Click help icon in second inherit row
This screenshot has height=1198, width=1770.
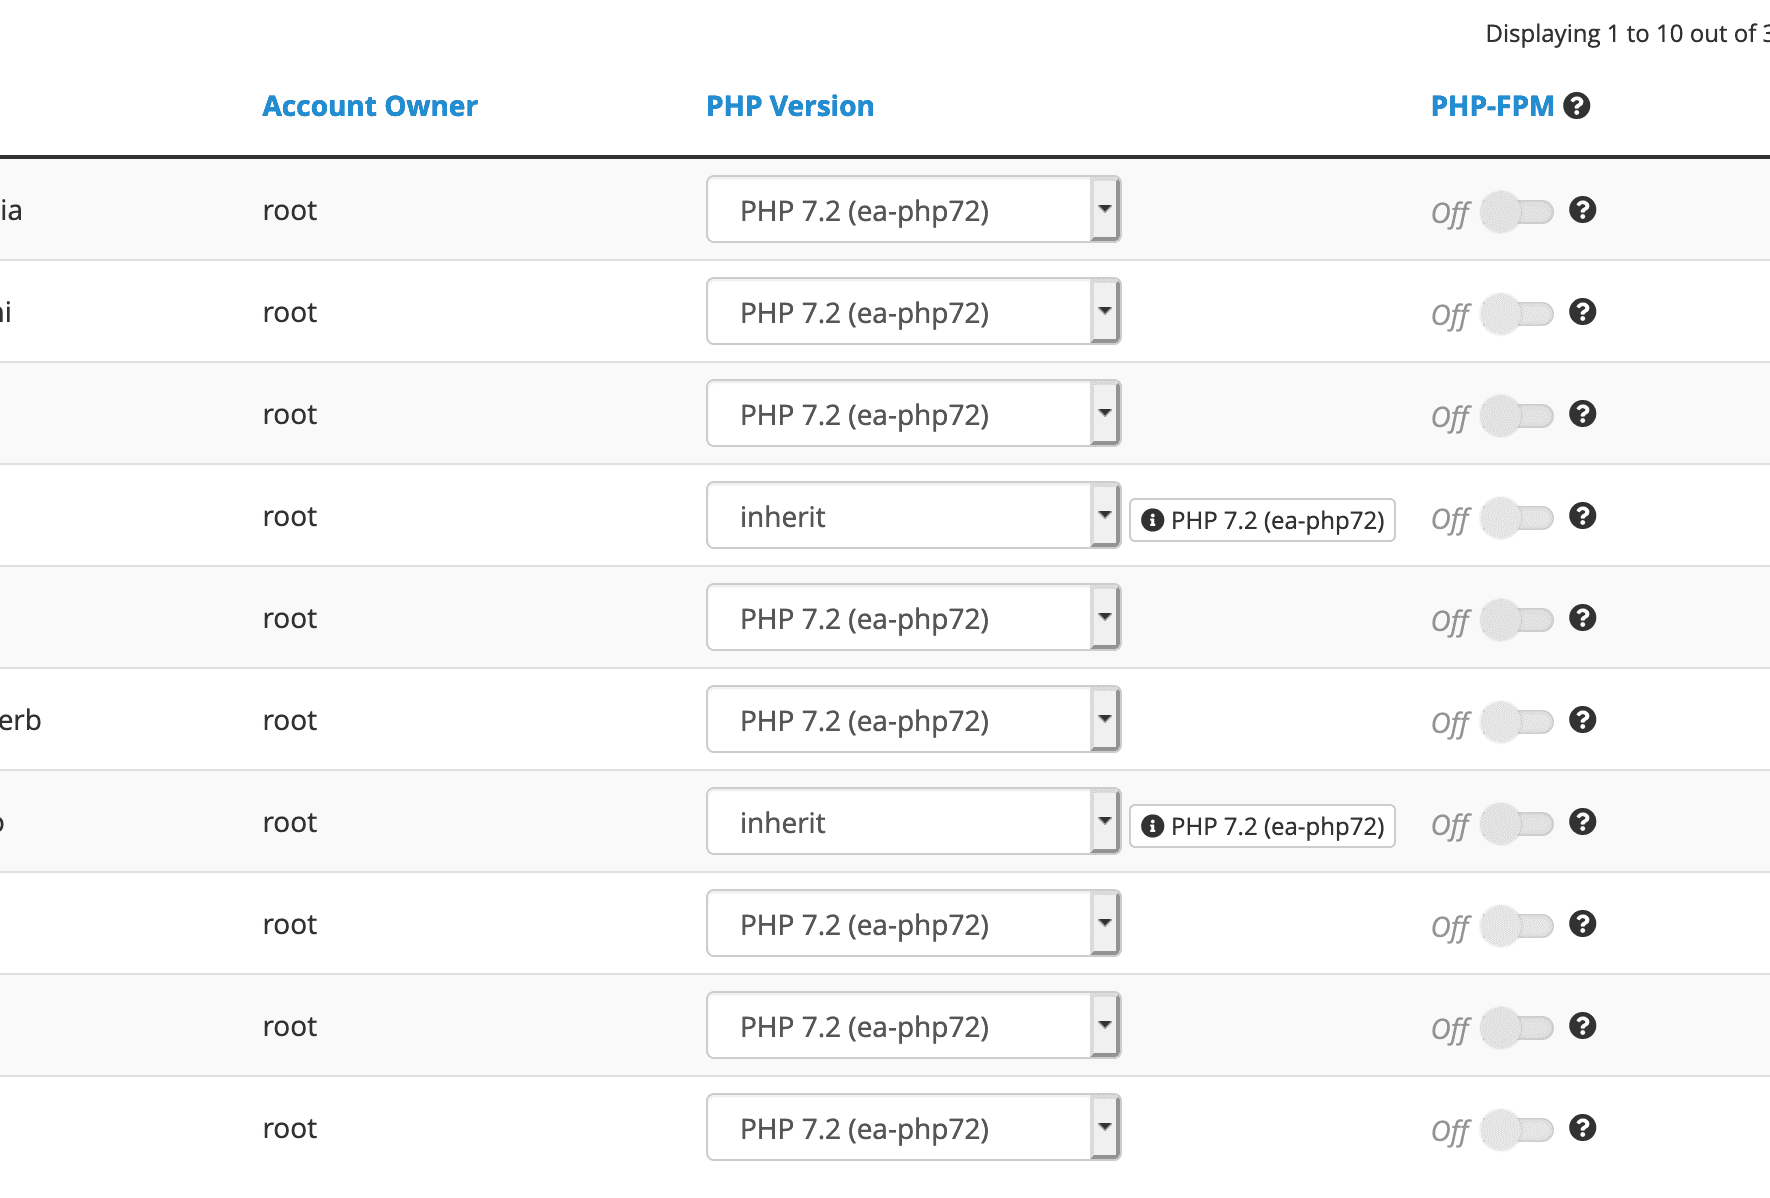1582,822
